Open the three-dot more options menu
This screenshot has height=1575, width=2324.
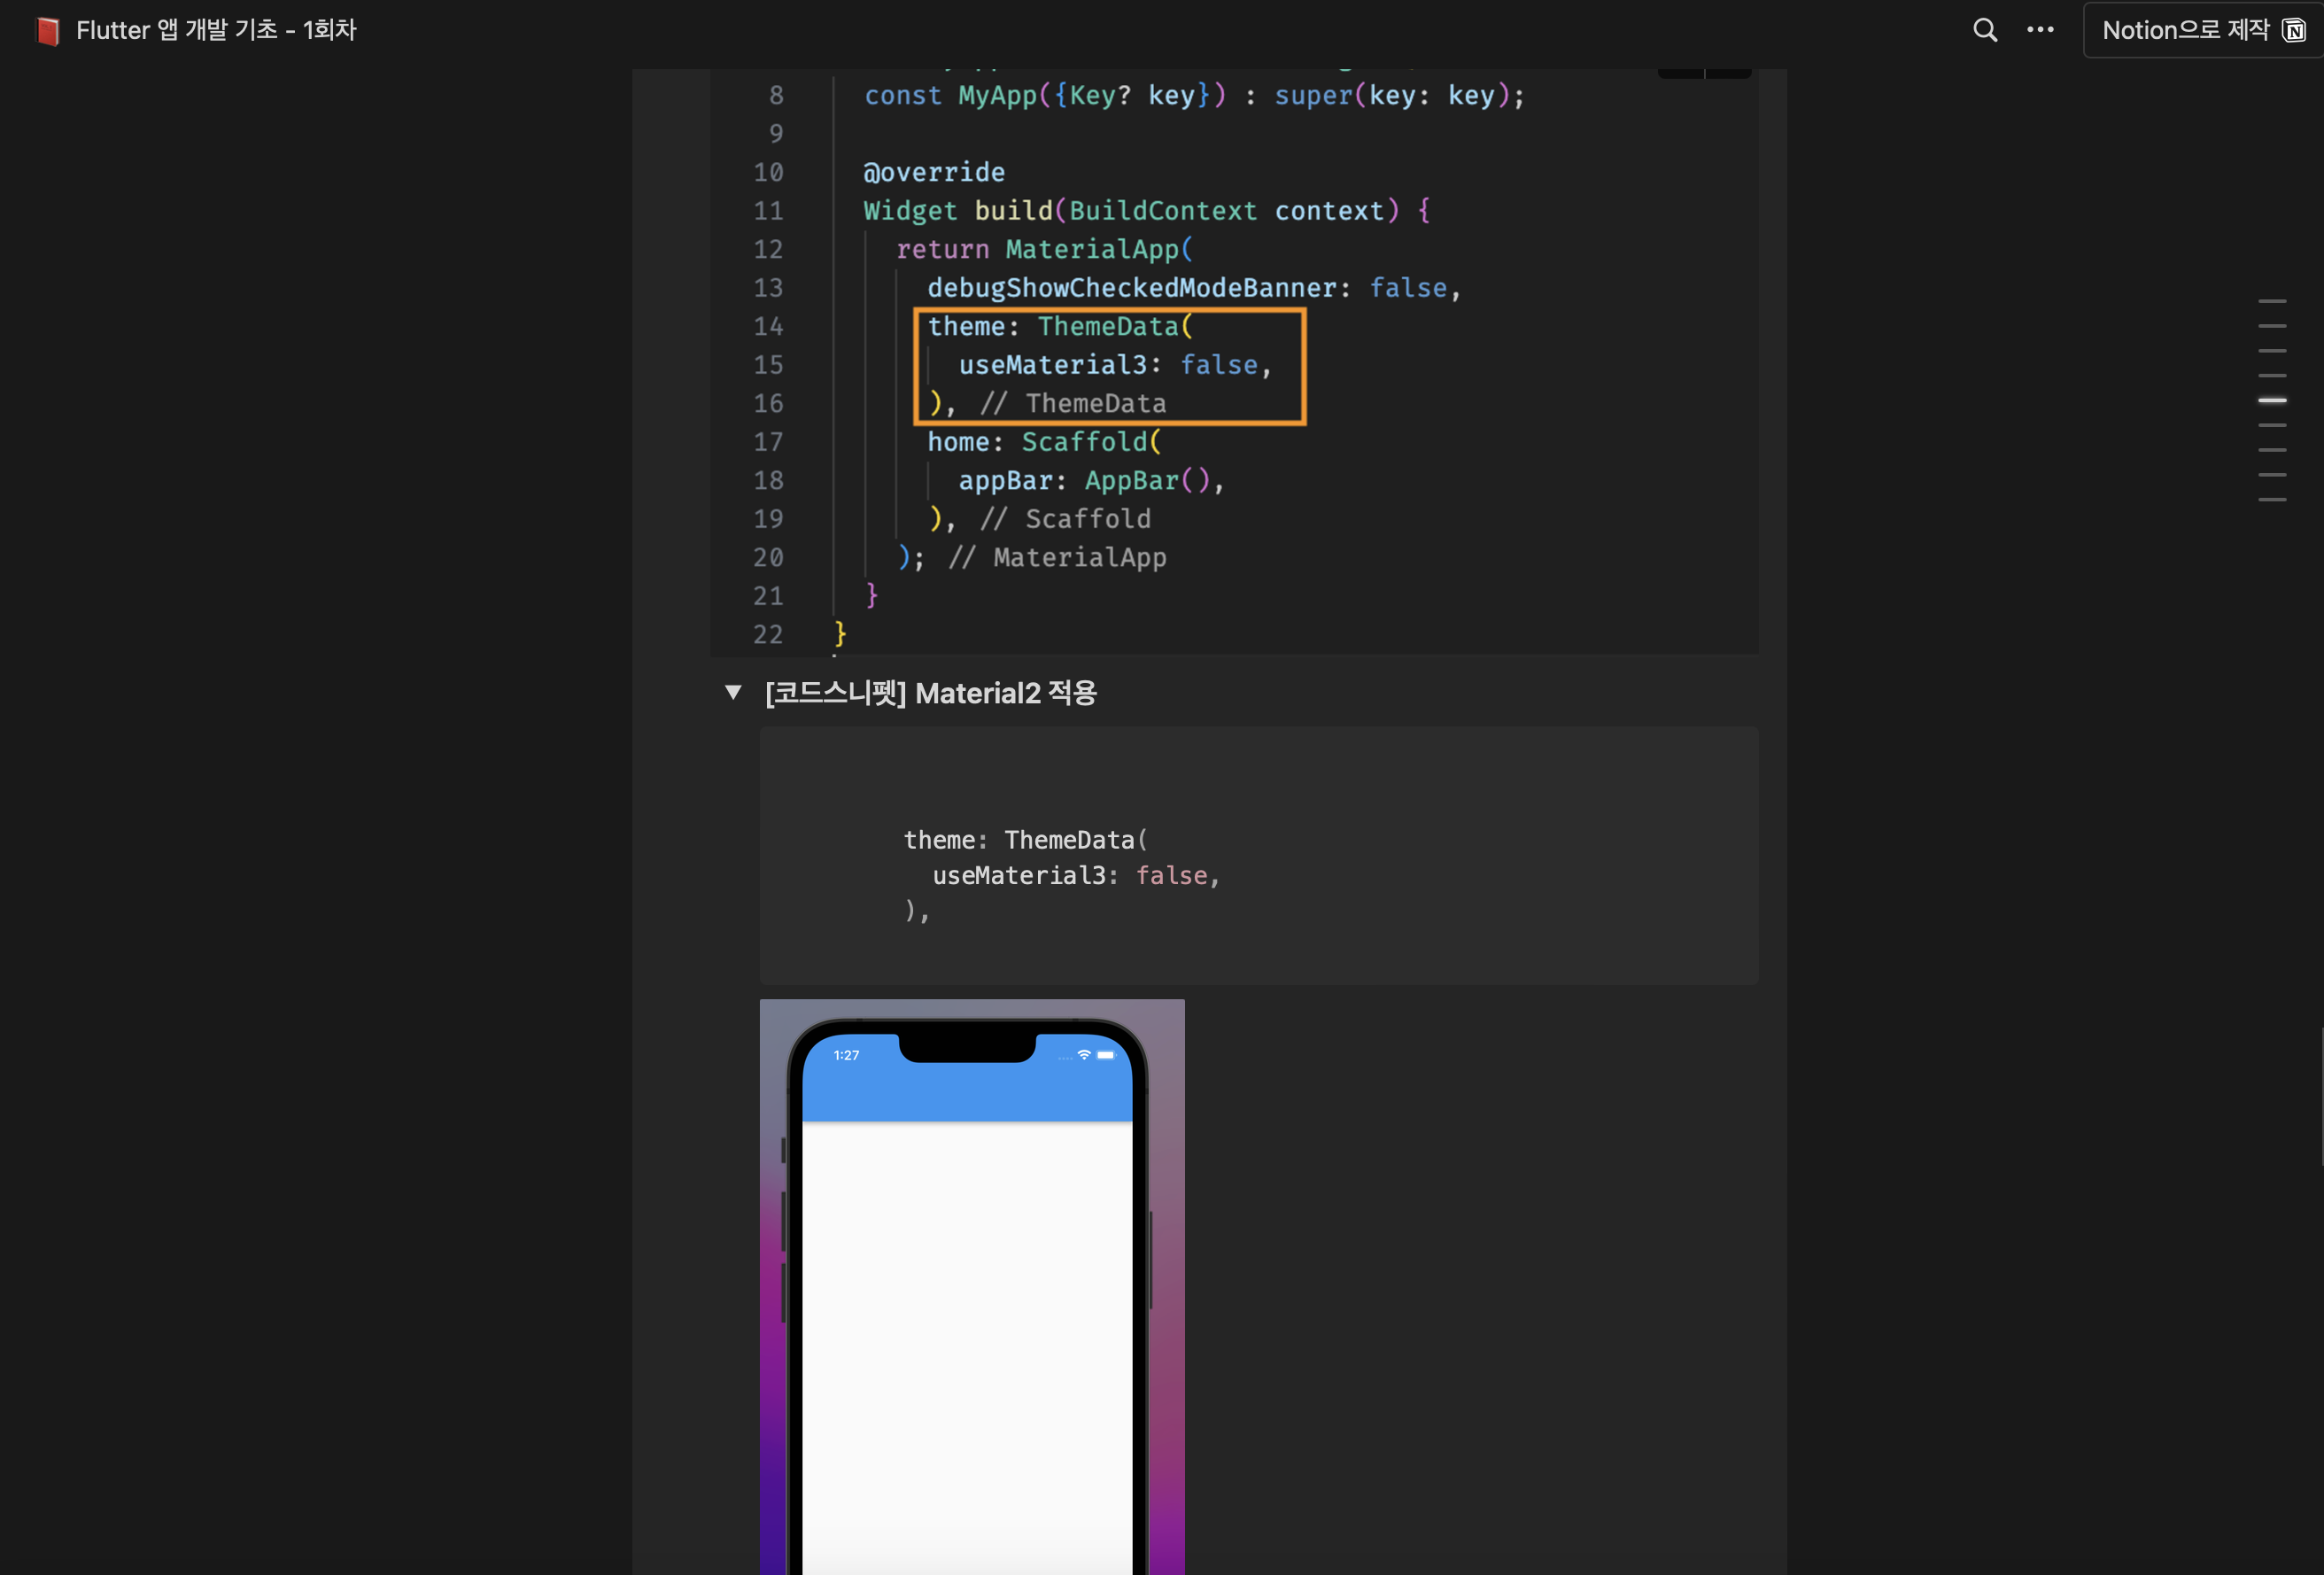[x=2040, y=30]
